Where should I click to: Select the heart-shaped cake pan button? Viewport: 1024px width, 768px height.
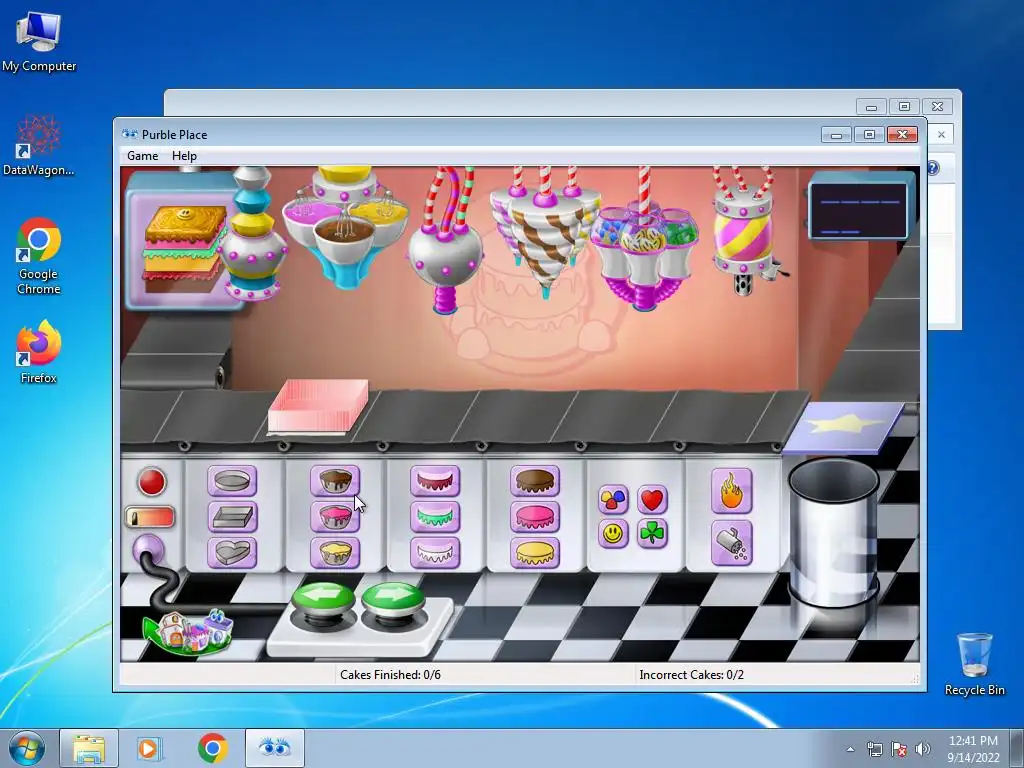pyautogui.click(x=232, y=552)
